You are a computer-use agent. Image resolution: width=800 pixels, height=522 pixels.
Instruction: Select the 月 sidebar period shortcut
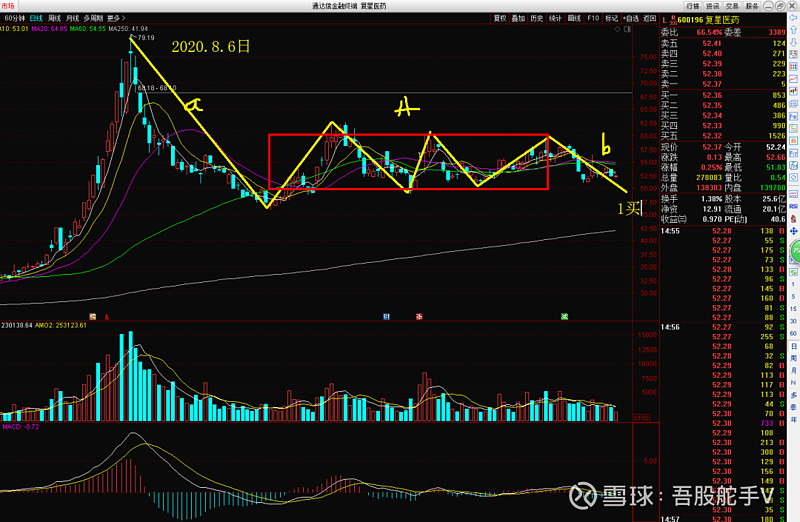(793, 370)
